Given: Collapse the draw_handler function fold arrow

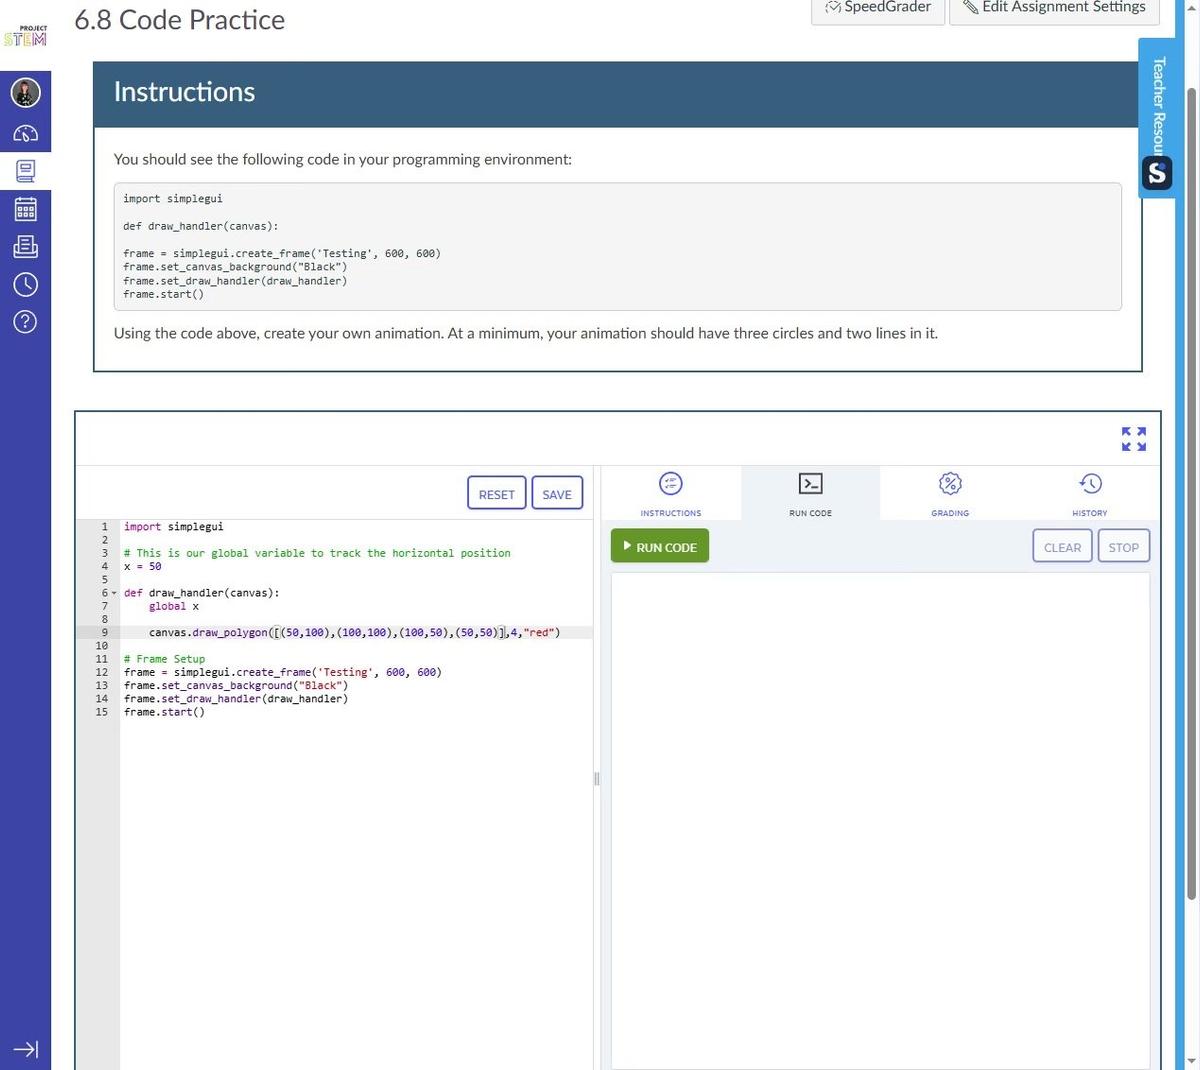Looking at the screenshot, I should pyautogui.click(x=114, y=593).
